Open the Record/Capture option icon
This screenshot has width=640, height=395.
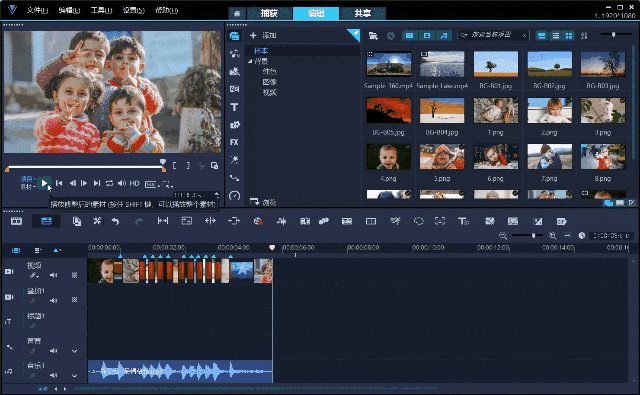(x=258, y=221)
